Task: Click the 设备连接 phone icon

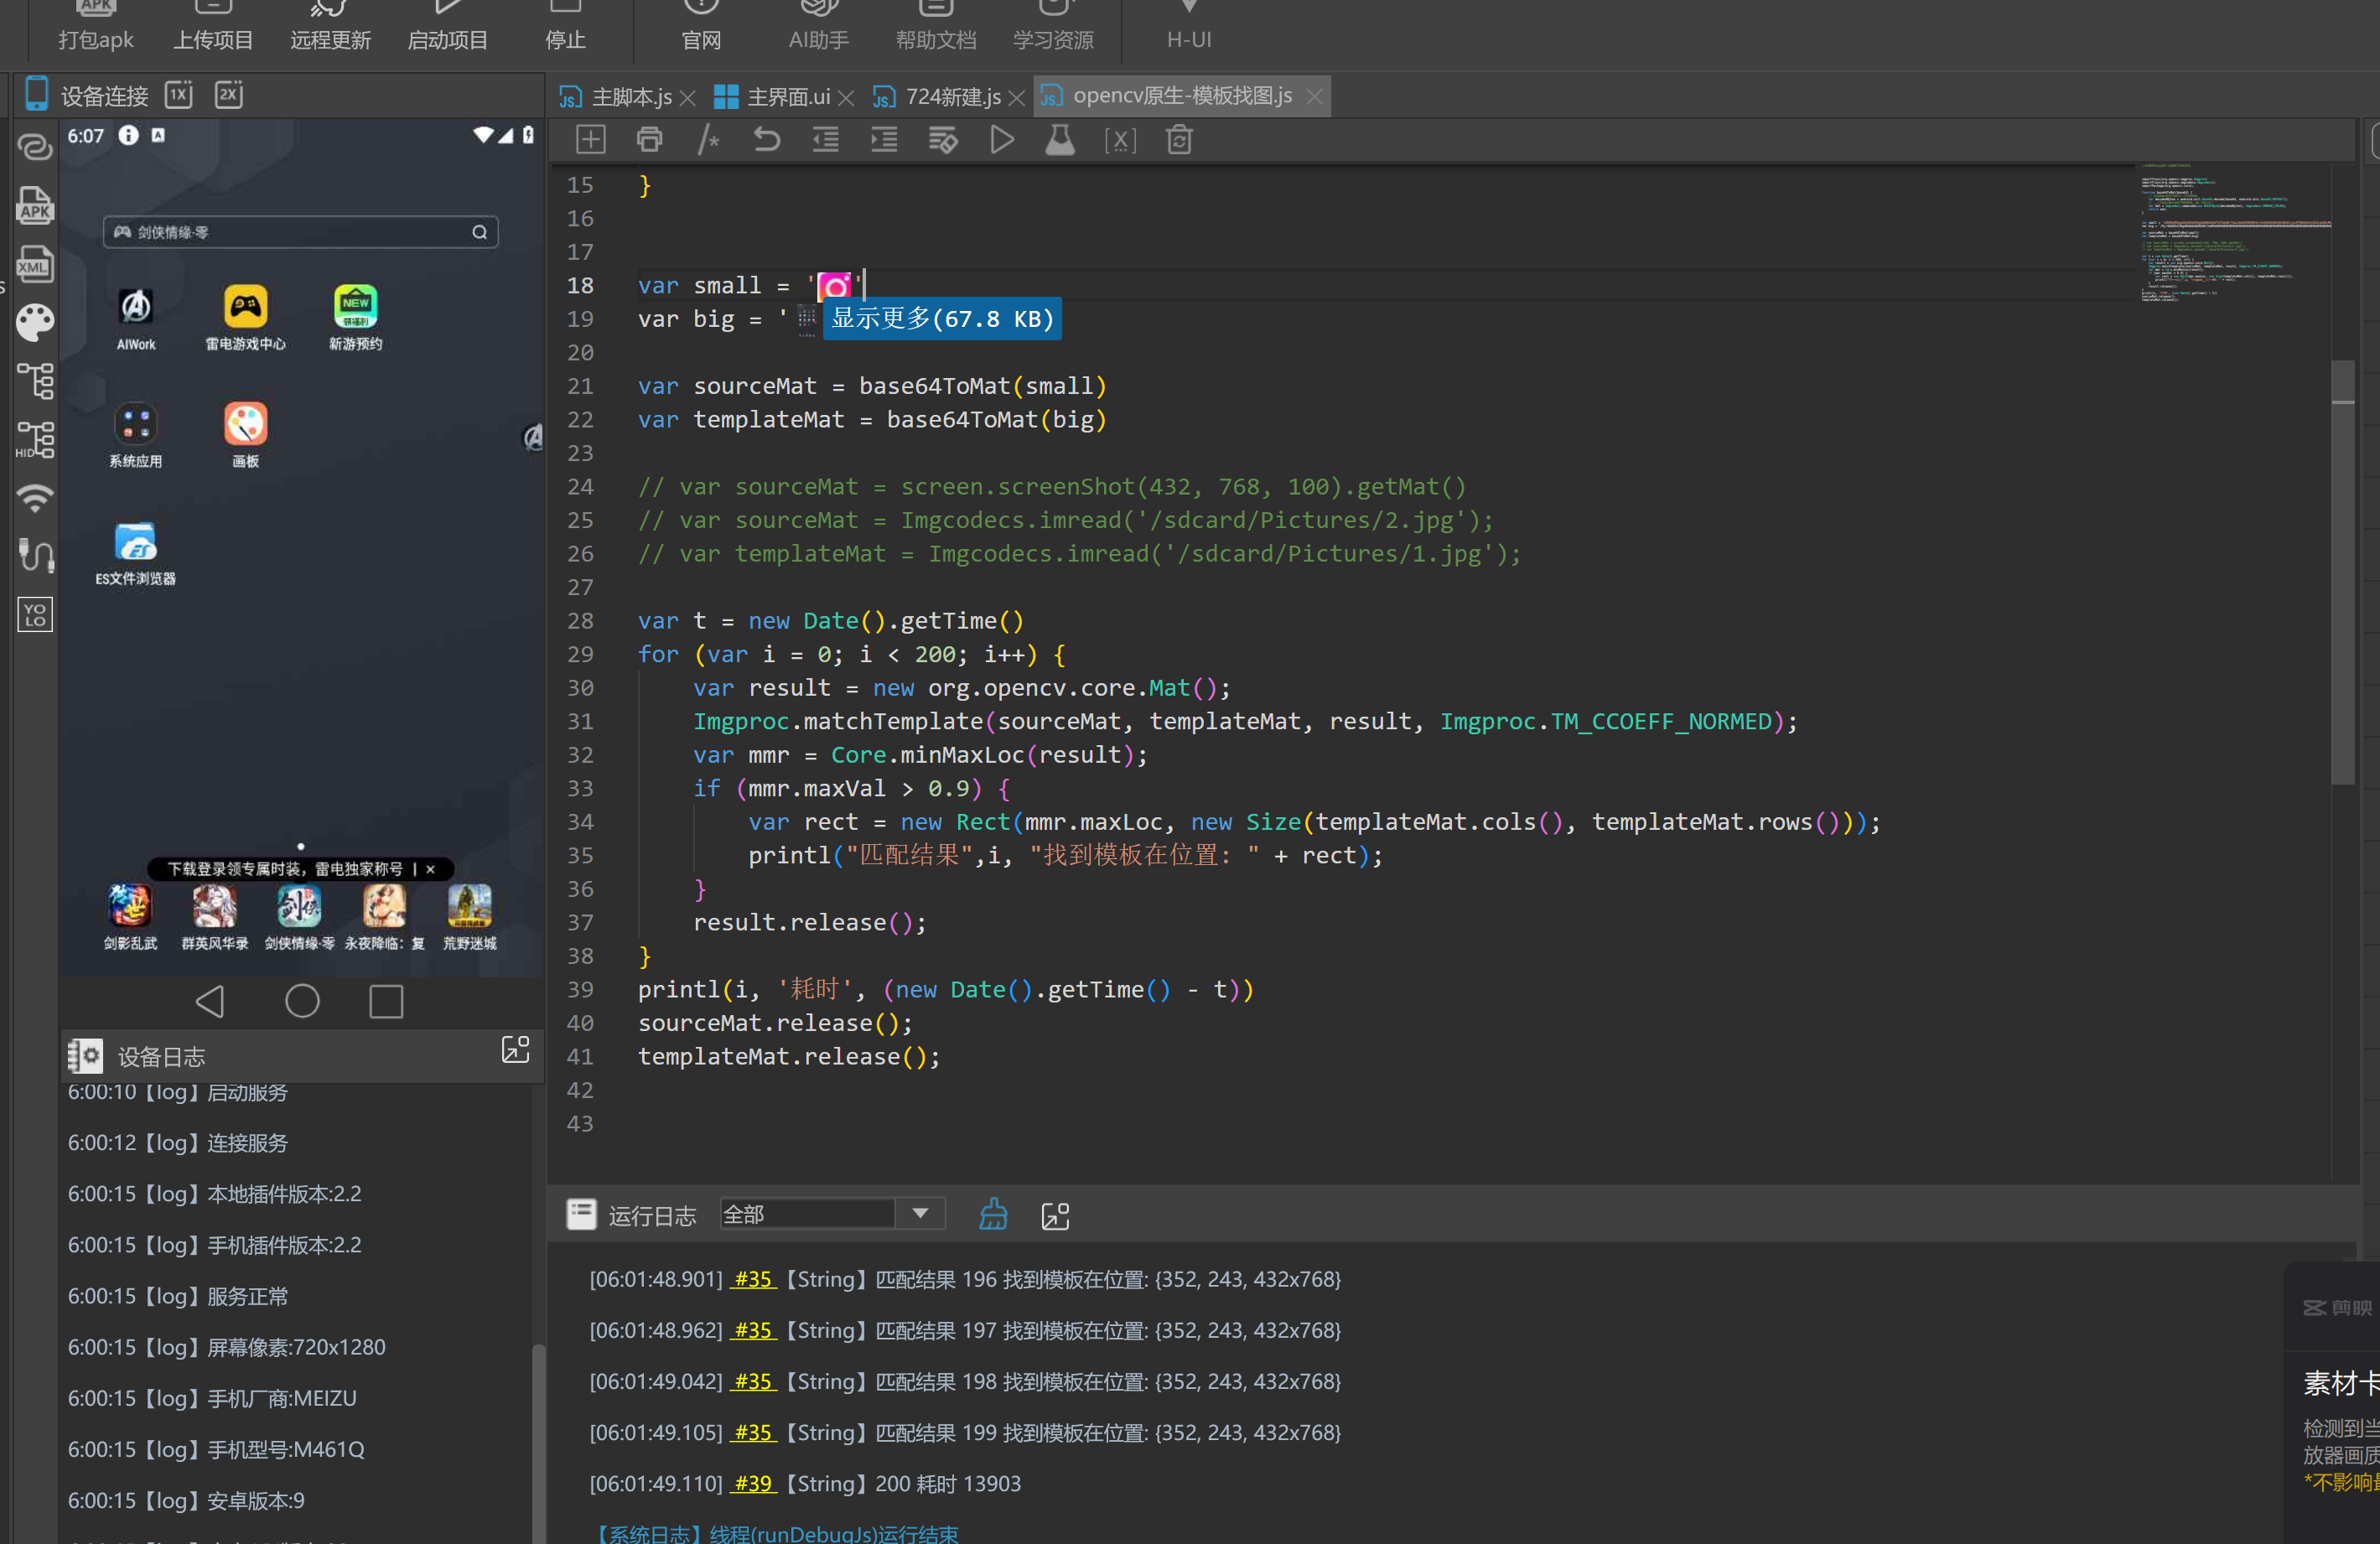Action: pyautogui.click(x=36, y=94)
